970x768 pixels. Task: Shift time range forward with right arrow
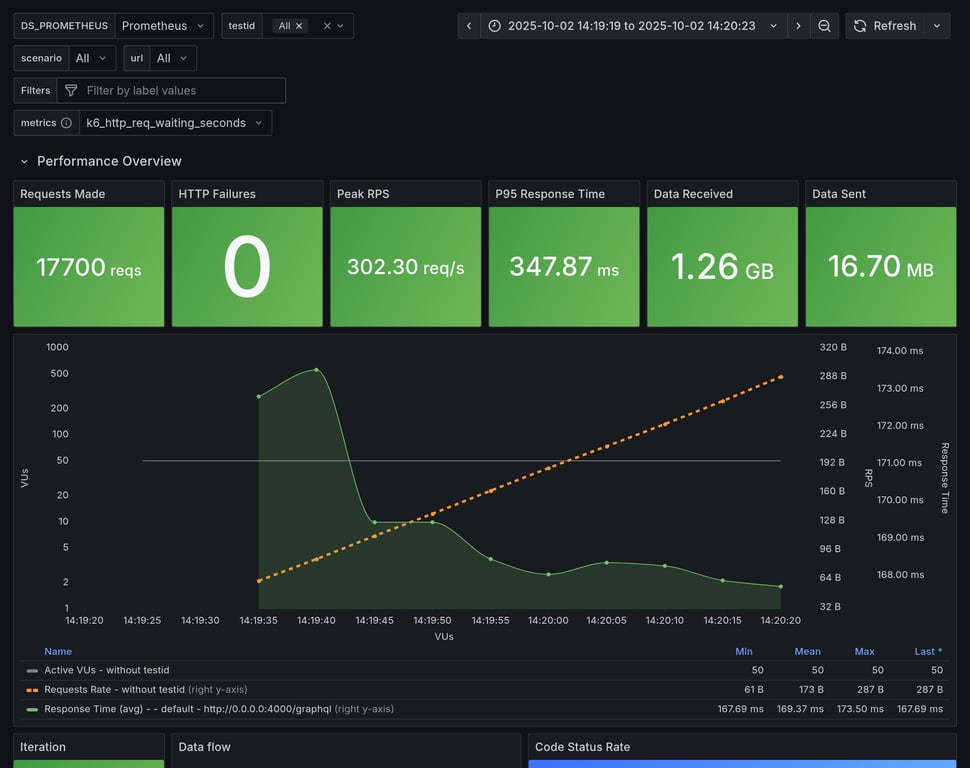pyautogui.click(x=798, y=26)
